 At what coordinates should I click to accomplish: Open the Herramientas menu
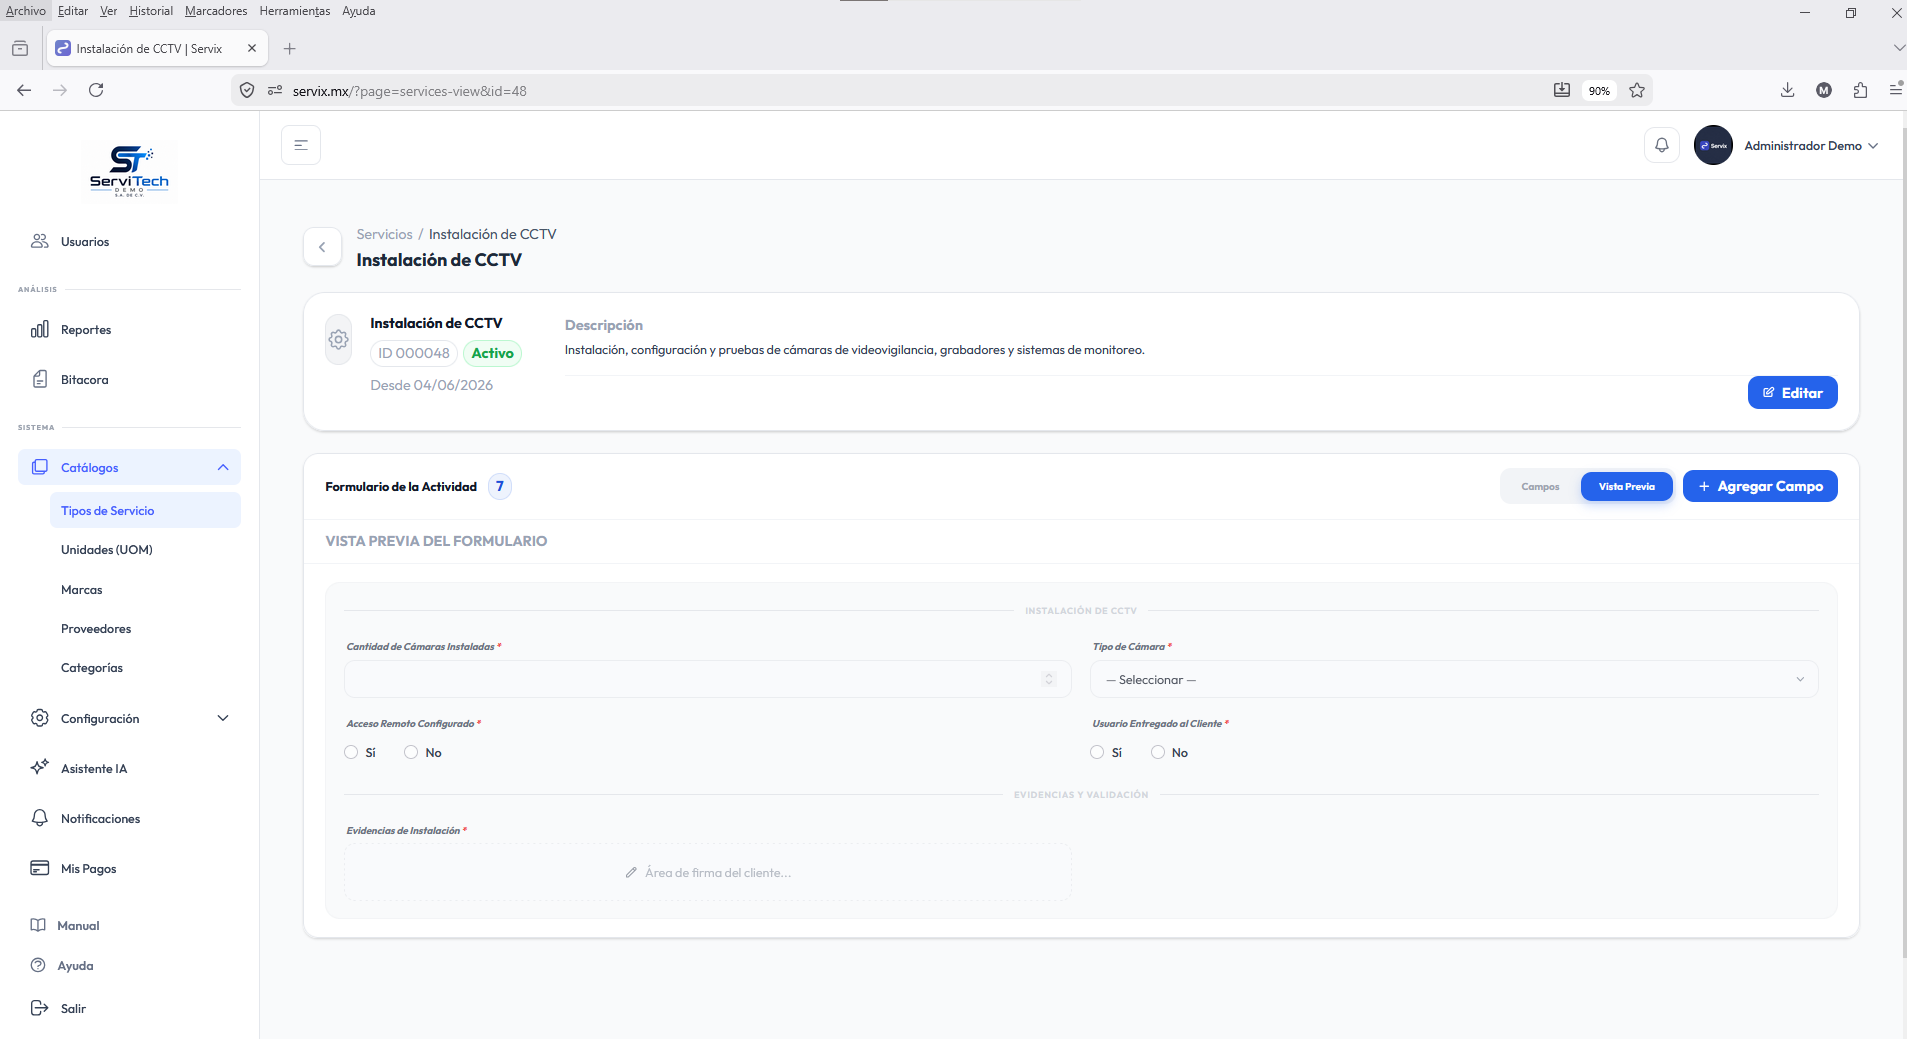[295, 10]
